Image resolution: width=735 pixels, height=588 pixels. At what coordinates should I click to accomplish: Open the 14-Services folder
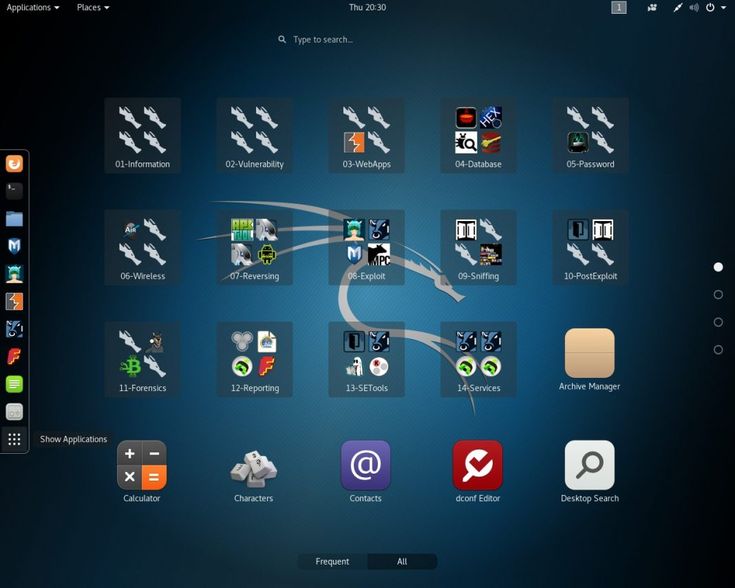coord(478,360)
